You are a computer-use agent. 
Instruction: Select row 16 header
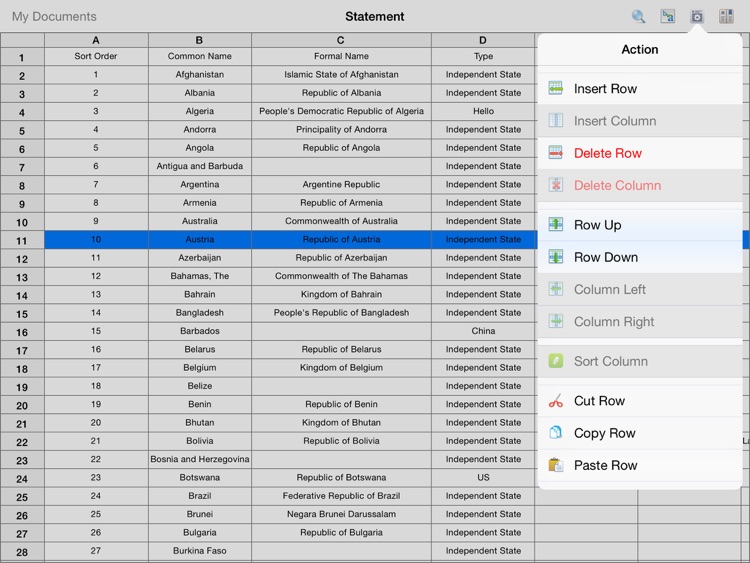22,331
